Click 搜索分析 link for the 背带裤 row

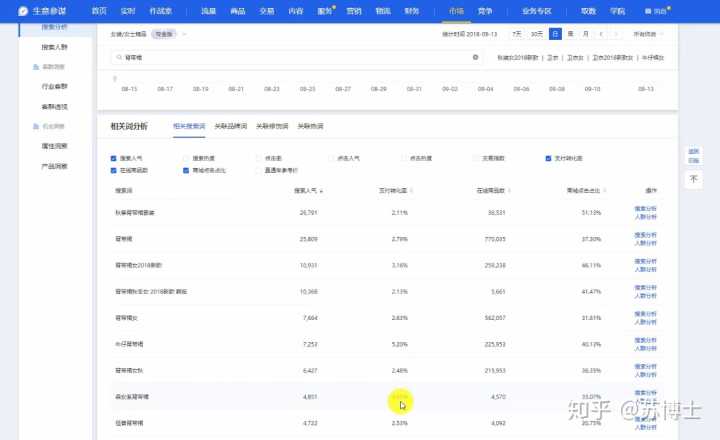tap(645, 234)
